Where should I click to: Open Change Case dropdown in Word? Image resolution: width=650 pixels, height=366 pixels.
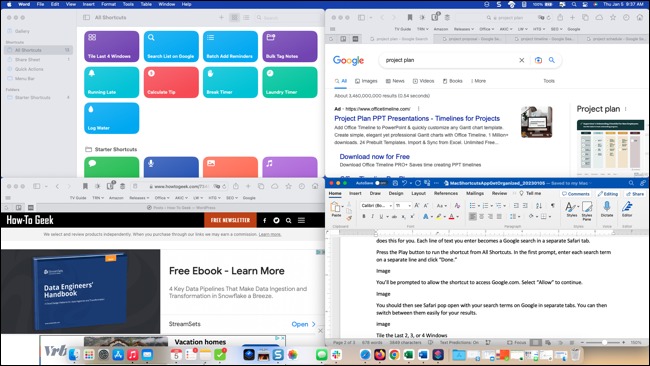[441, 206]
